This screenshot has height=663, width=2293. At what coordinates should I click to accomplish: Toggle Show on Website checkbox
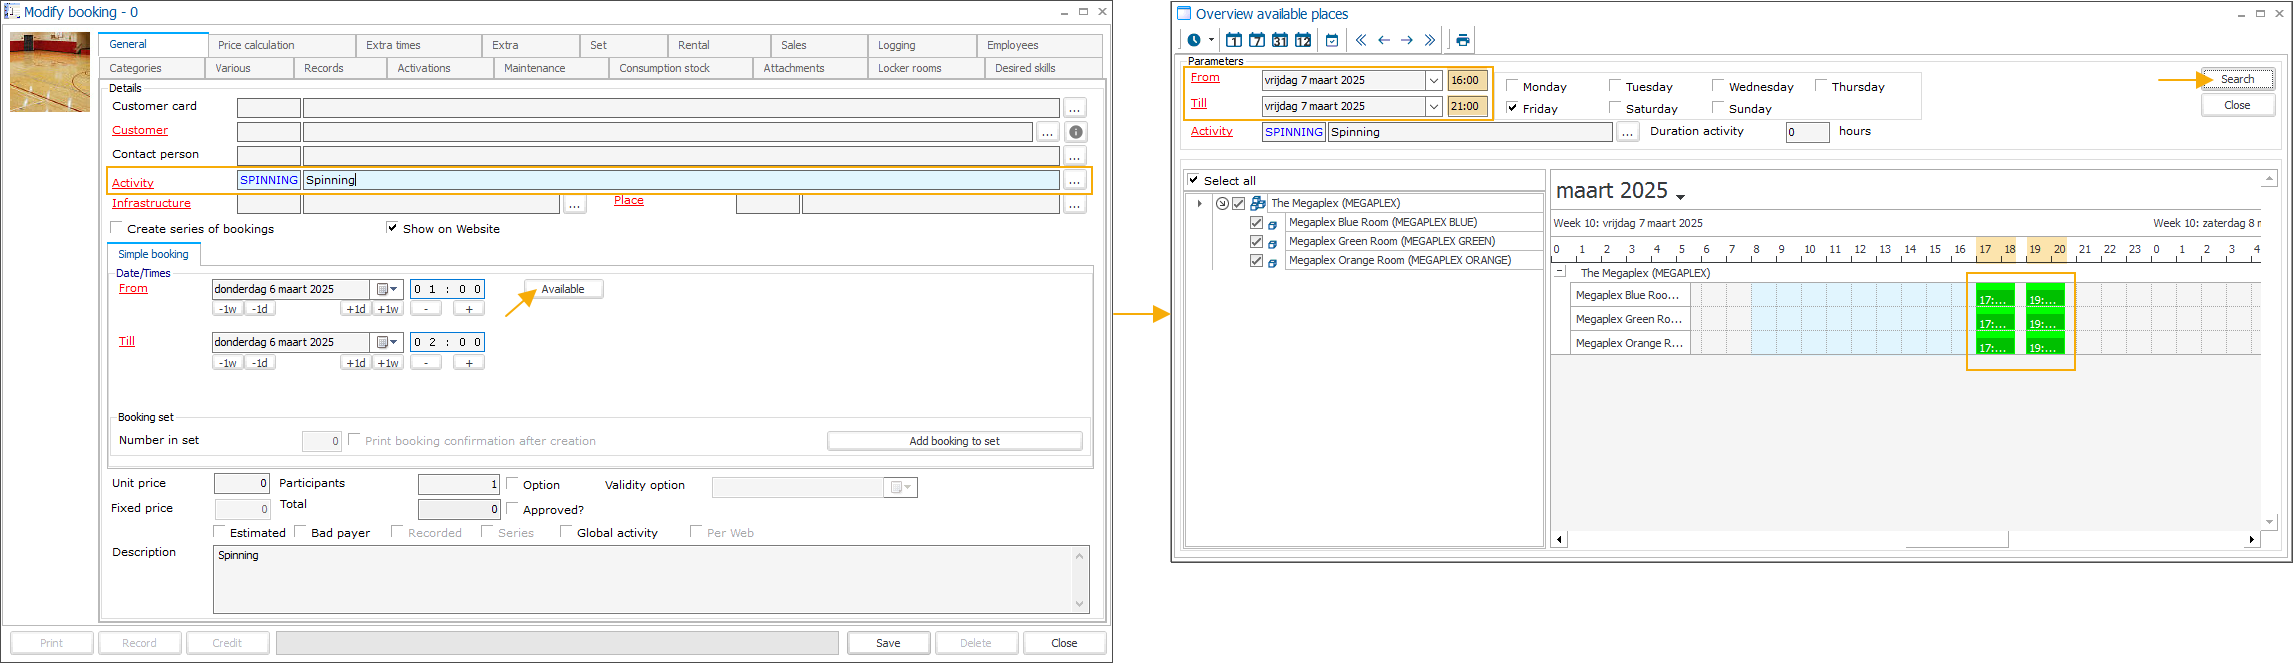392,228
